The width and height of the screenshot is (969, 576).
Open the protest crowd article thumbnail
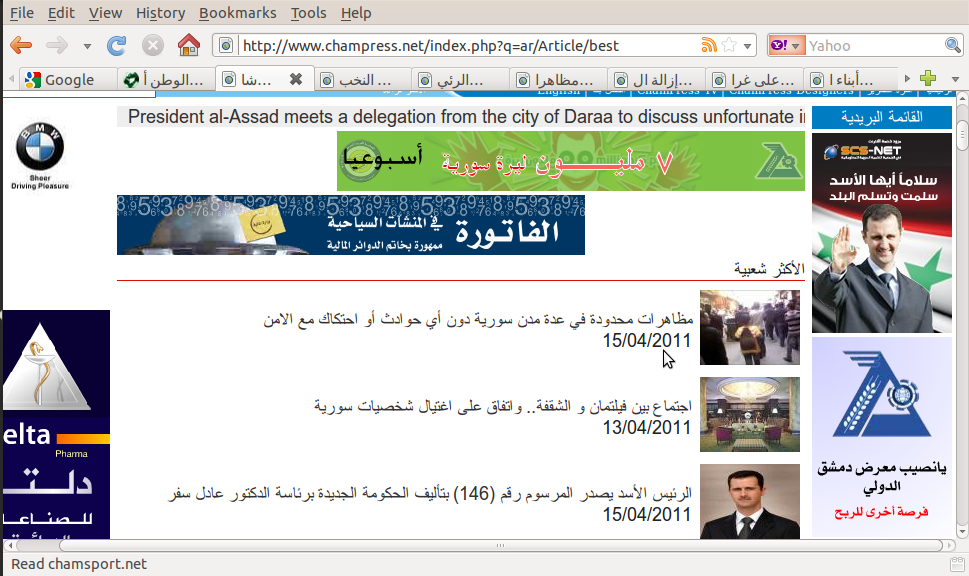750,328
